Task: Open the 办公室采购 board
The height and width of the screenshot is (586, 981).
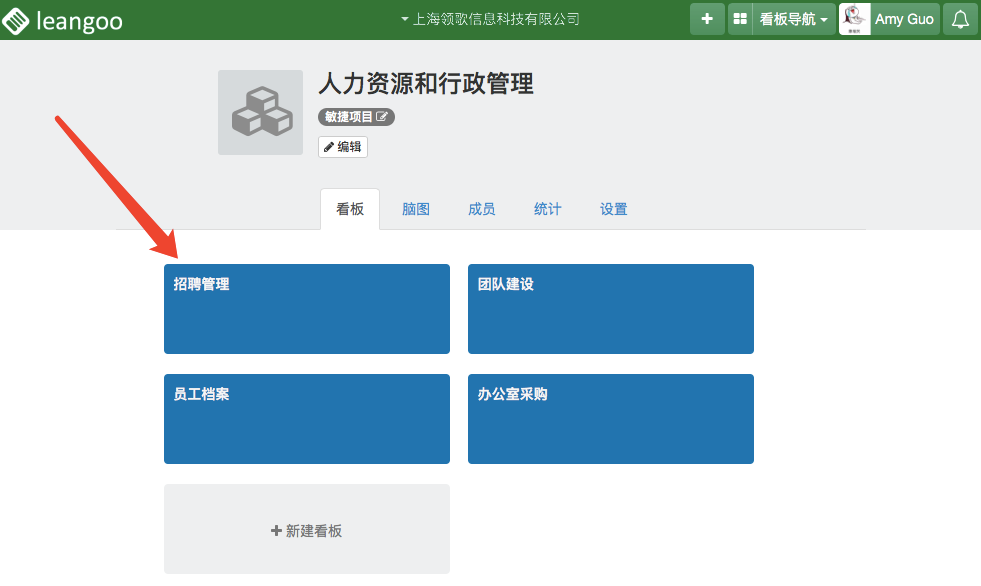Action: click(610, 419)
